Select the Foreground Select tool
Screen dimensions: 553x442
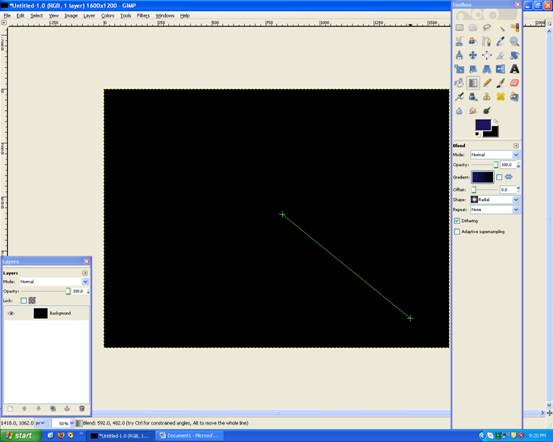tap(473, 41)
